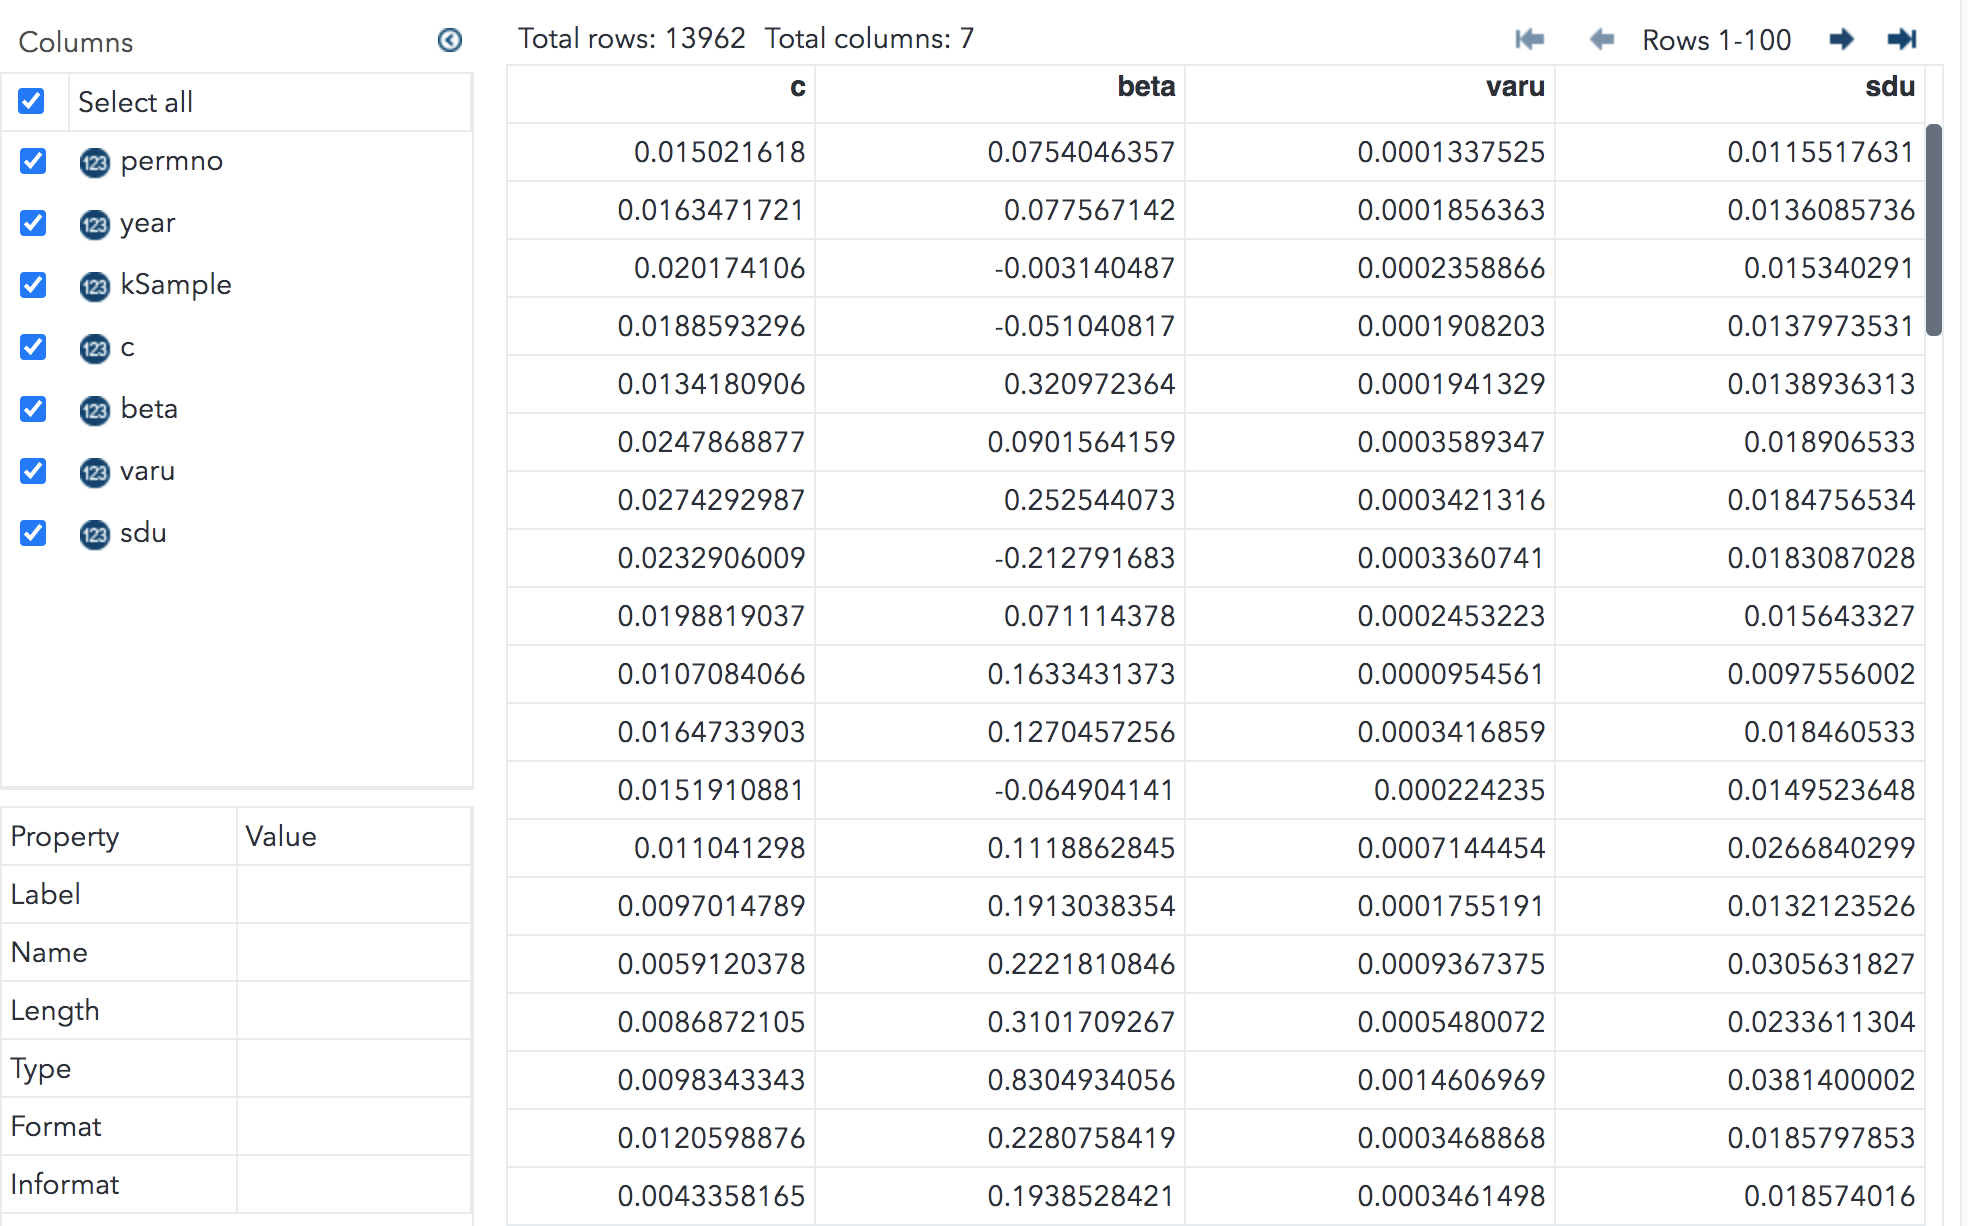Click numeric type icon beside varu

[95, 473]
